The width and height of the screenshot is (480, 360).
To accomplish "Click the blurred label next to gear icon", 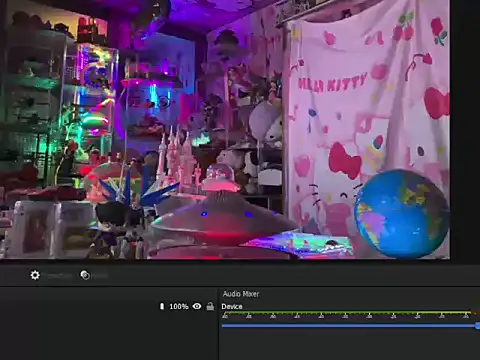I will coord(59,276).
